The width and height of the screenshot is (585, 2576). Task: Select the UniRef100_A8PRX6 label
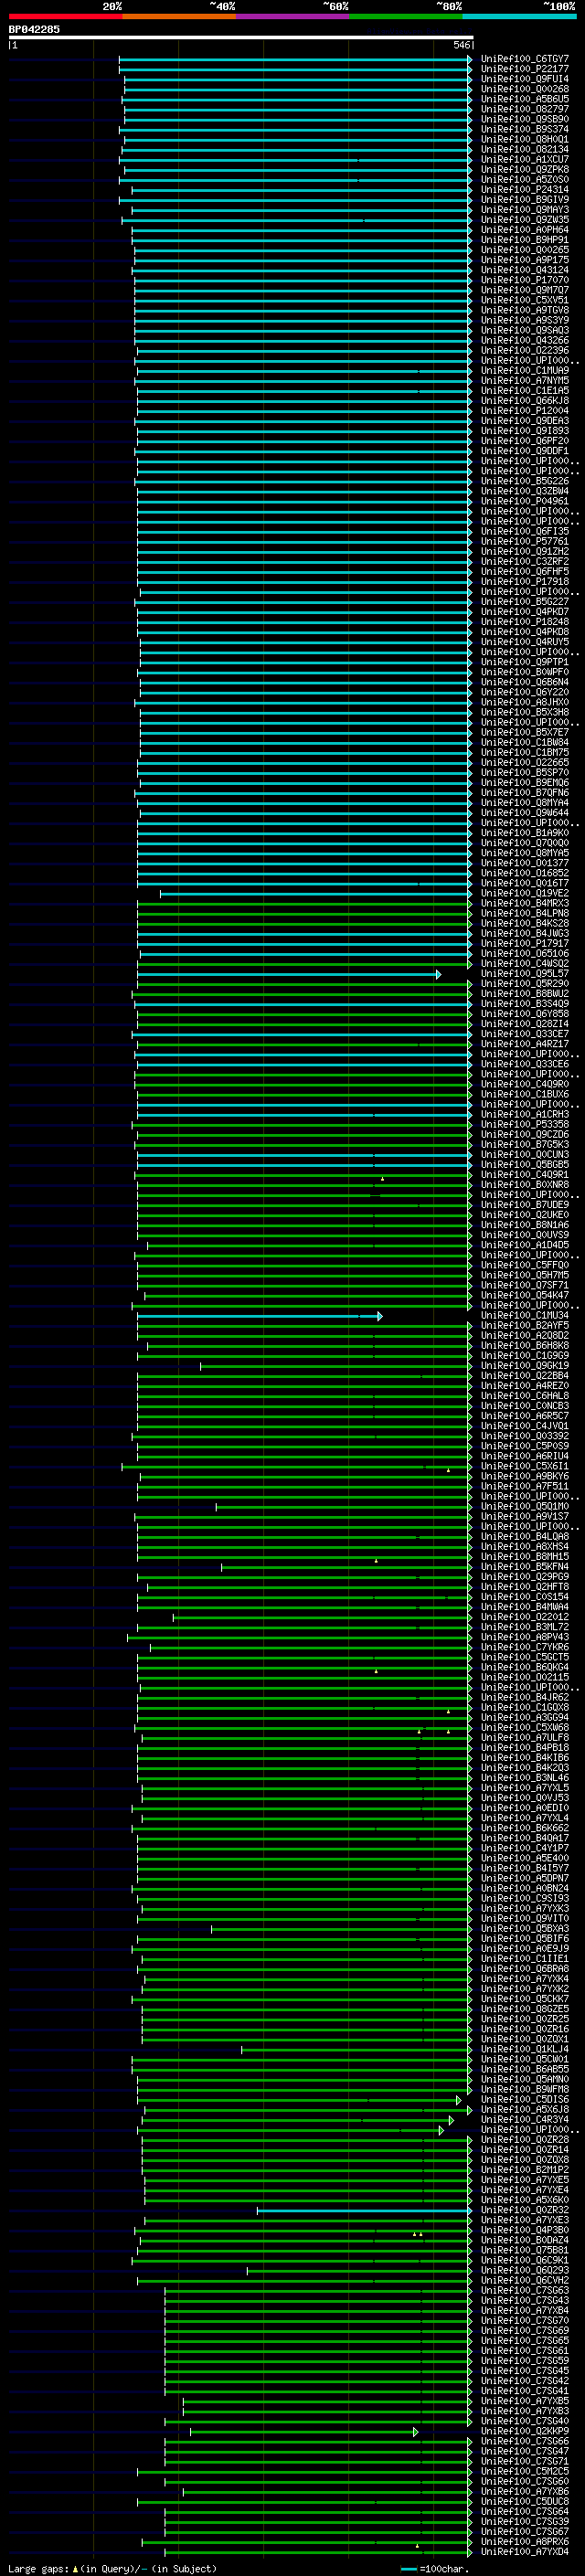tap(525, 2541)
